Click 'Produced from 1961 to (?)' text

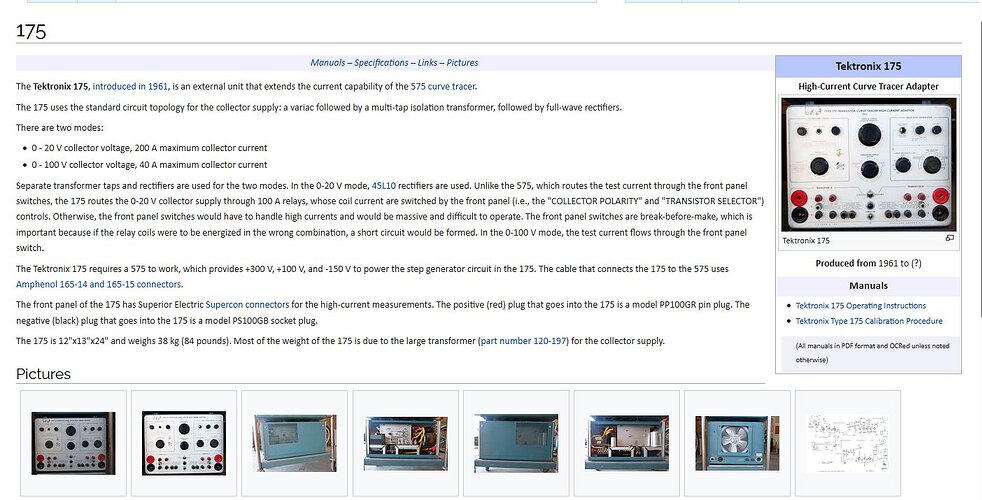(868, 264)
